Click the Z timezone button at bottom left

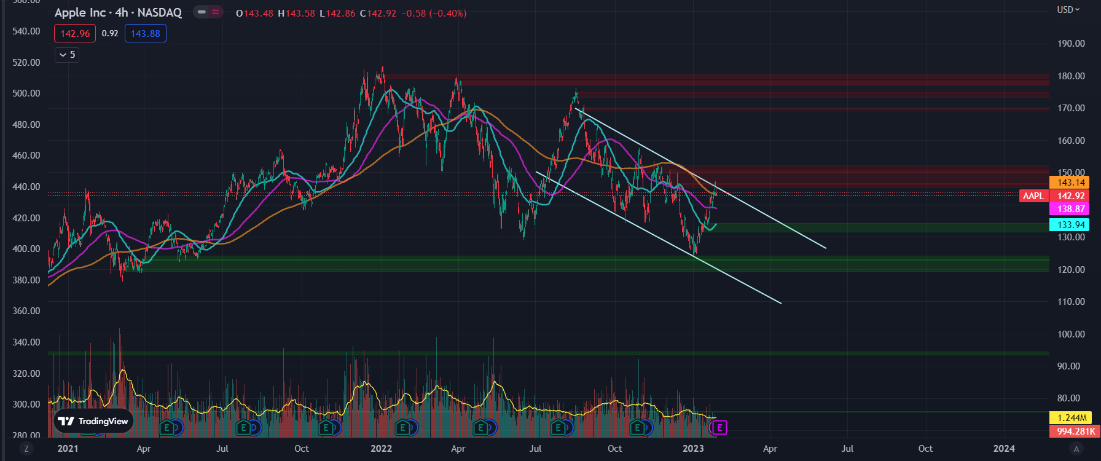[x=25, y=448]
